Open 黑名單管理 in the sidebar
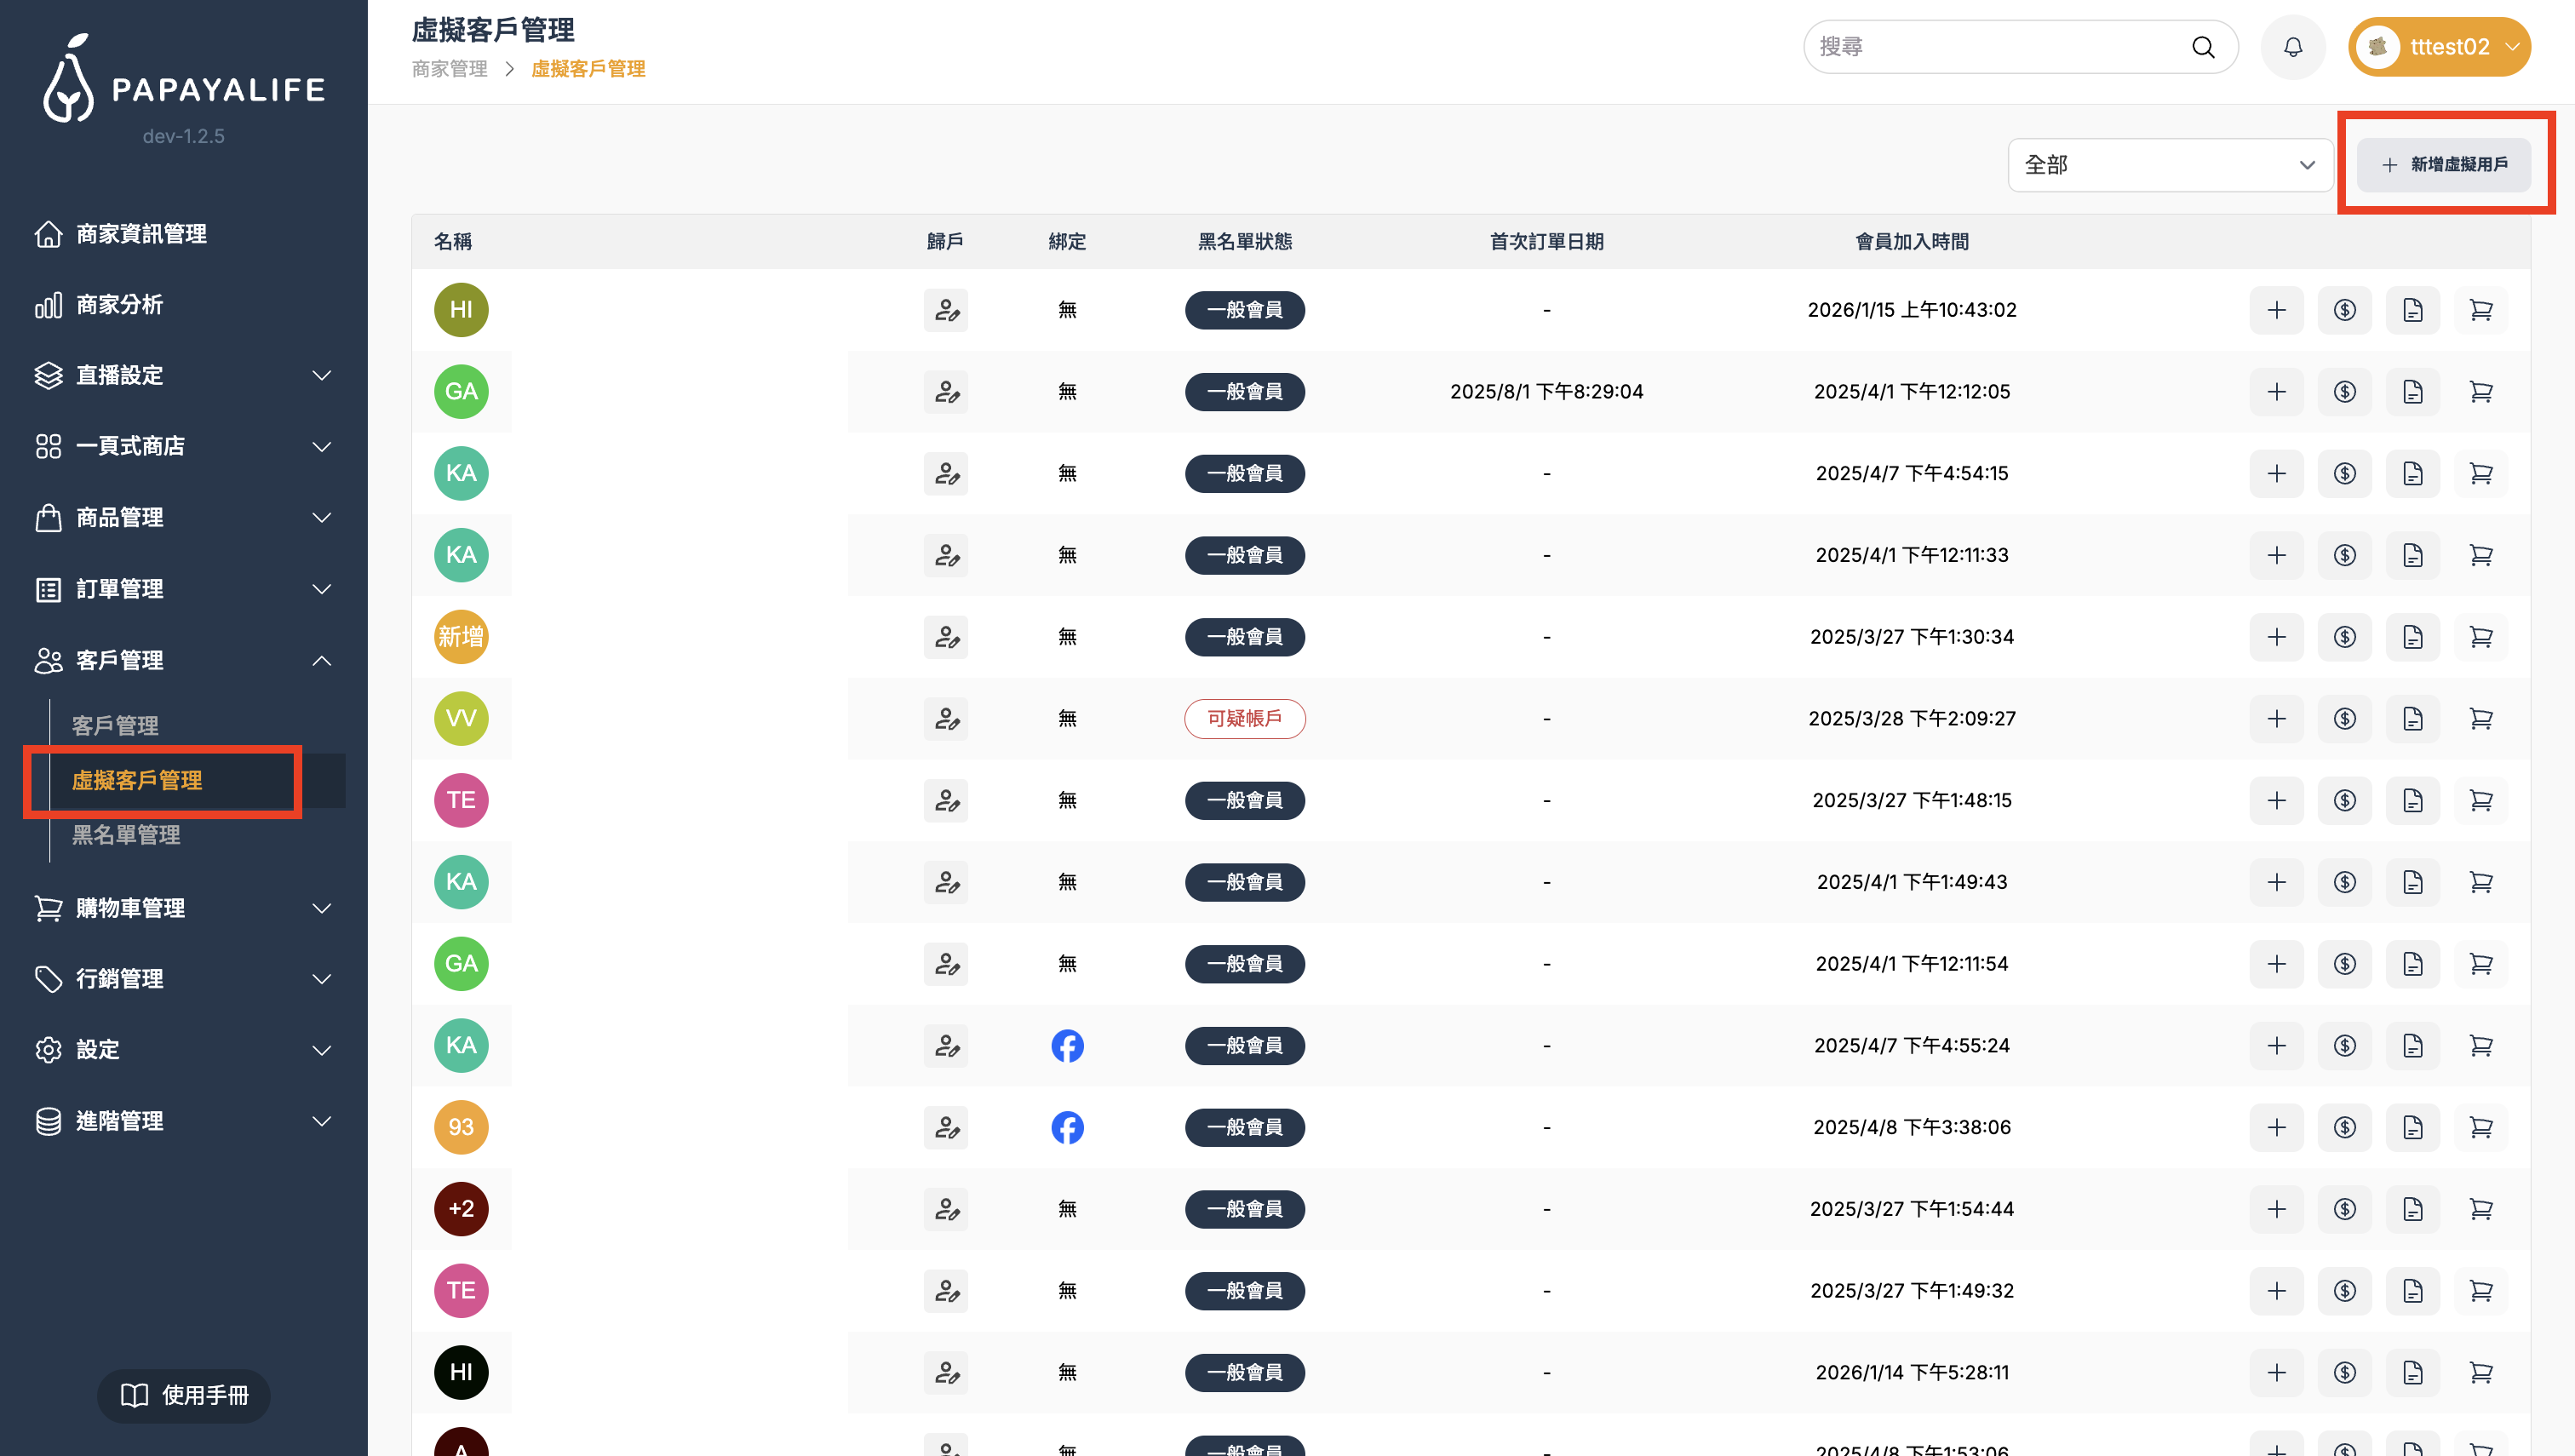This screenshot has width=2575, height=1456. pos(126,835)
